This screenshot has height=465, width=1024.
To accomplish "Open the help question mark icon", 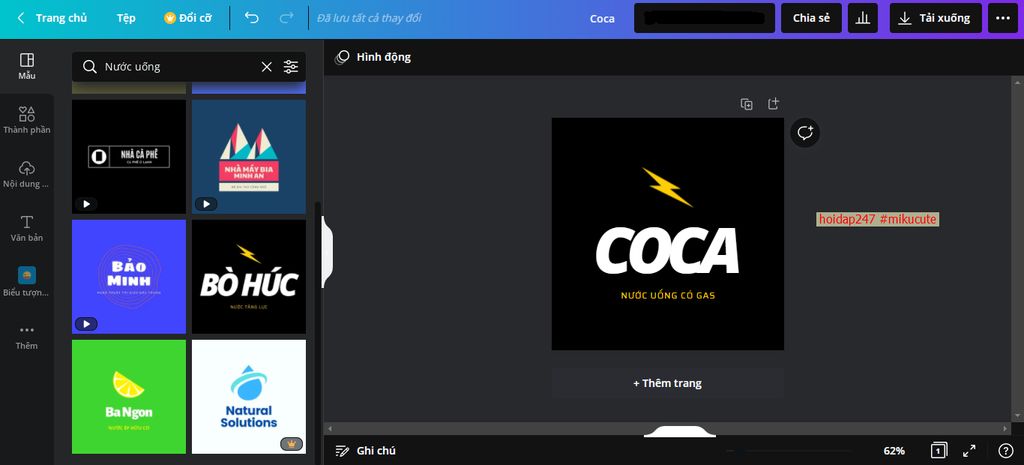I will point(1006,451).
